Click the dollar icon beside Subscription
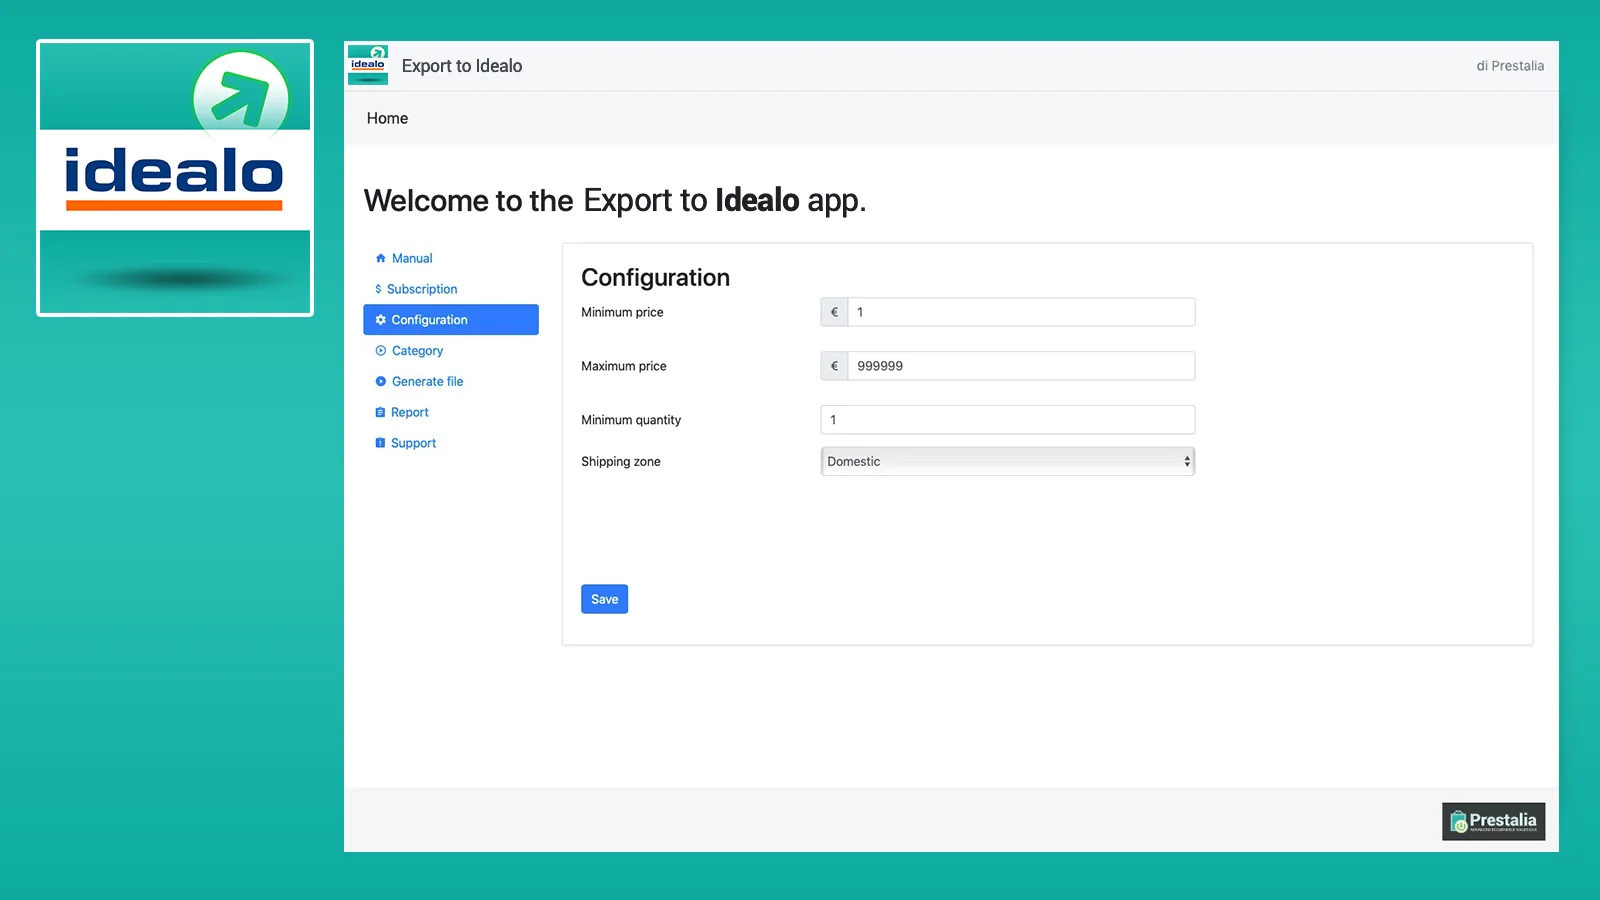 pos(378,289)
